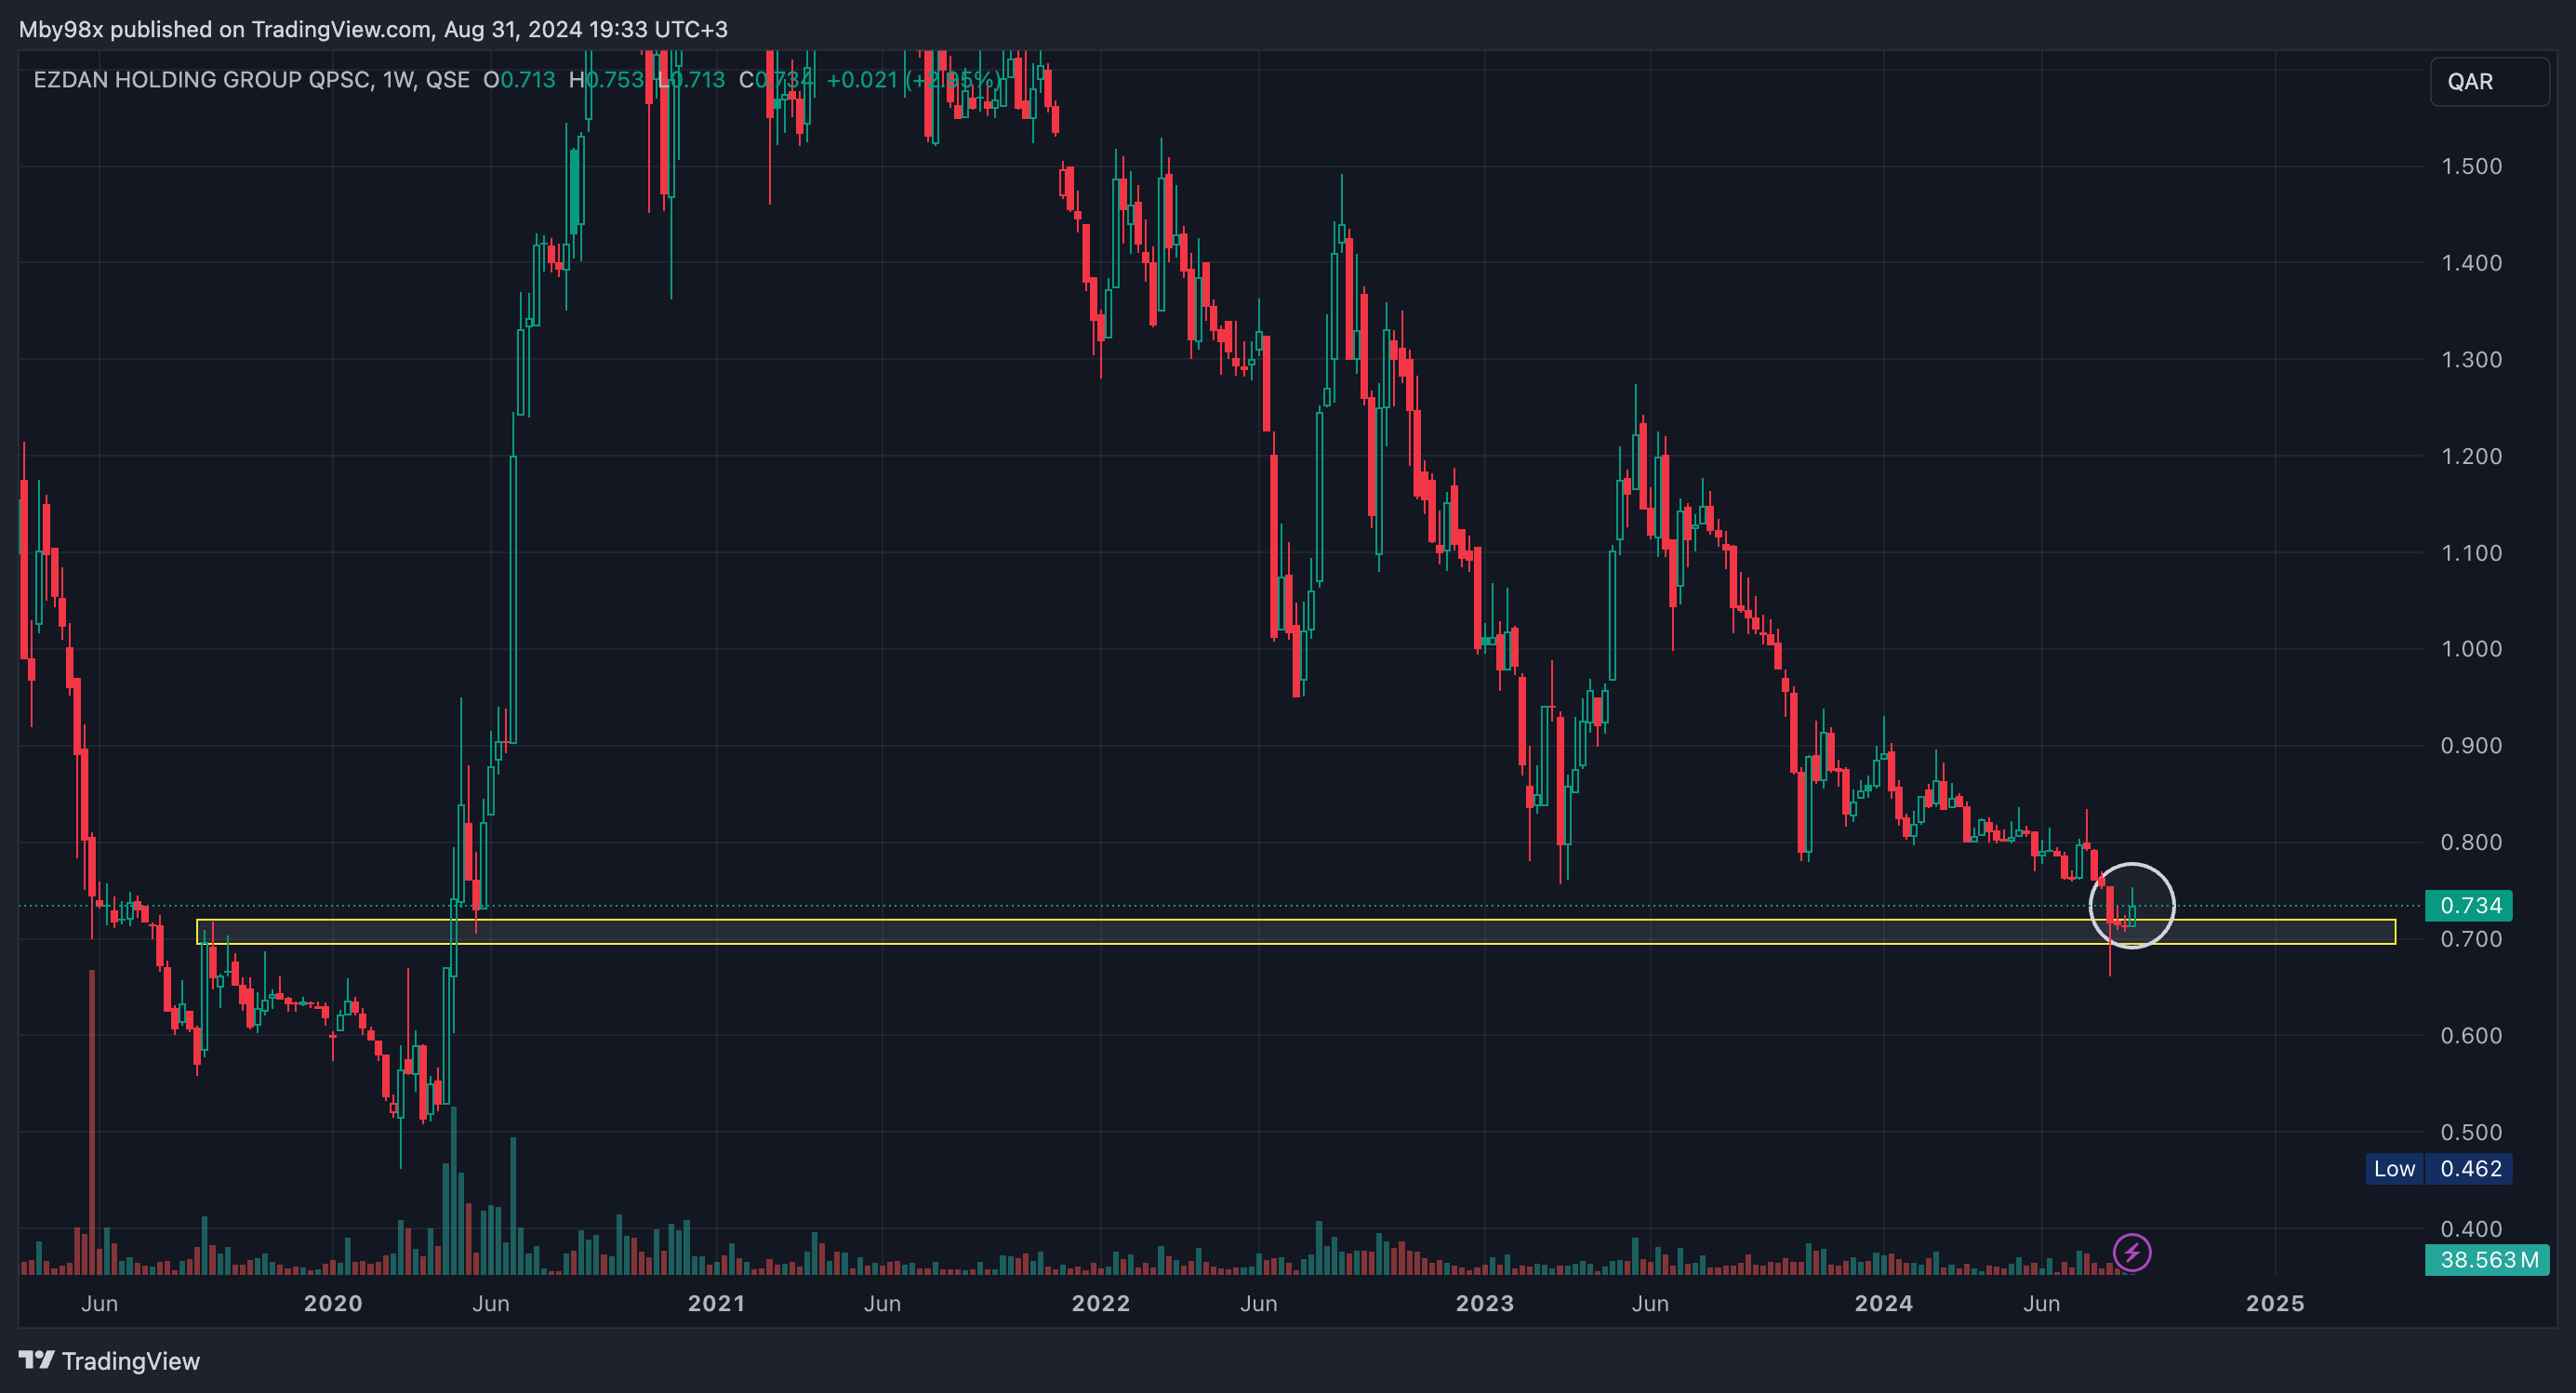The height and width of the screenshot is (1393, 2576).
Task: Click the 2022 label on time axis
Action: click(1101, 1303)
